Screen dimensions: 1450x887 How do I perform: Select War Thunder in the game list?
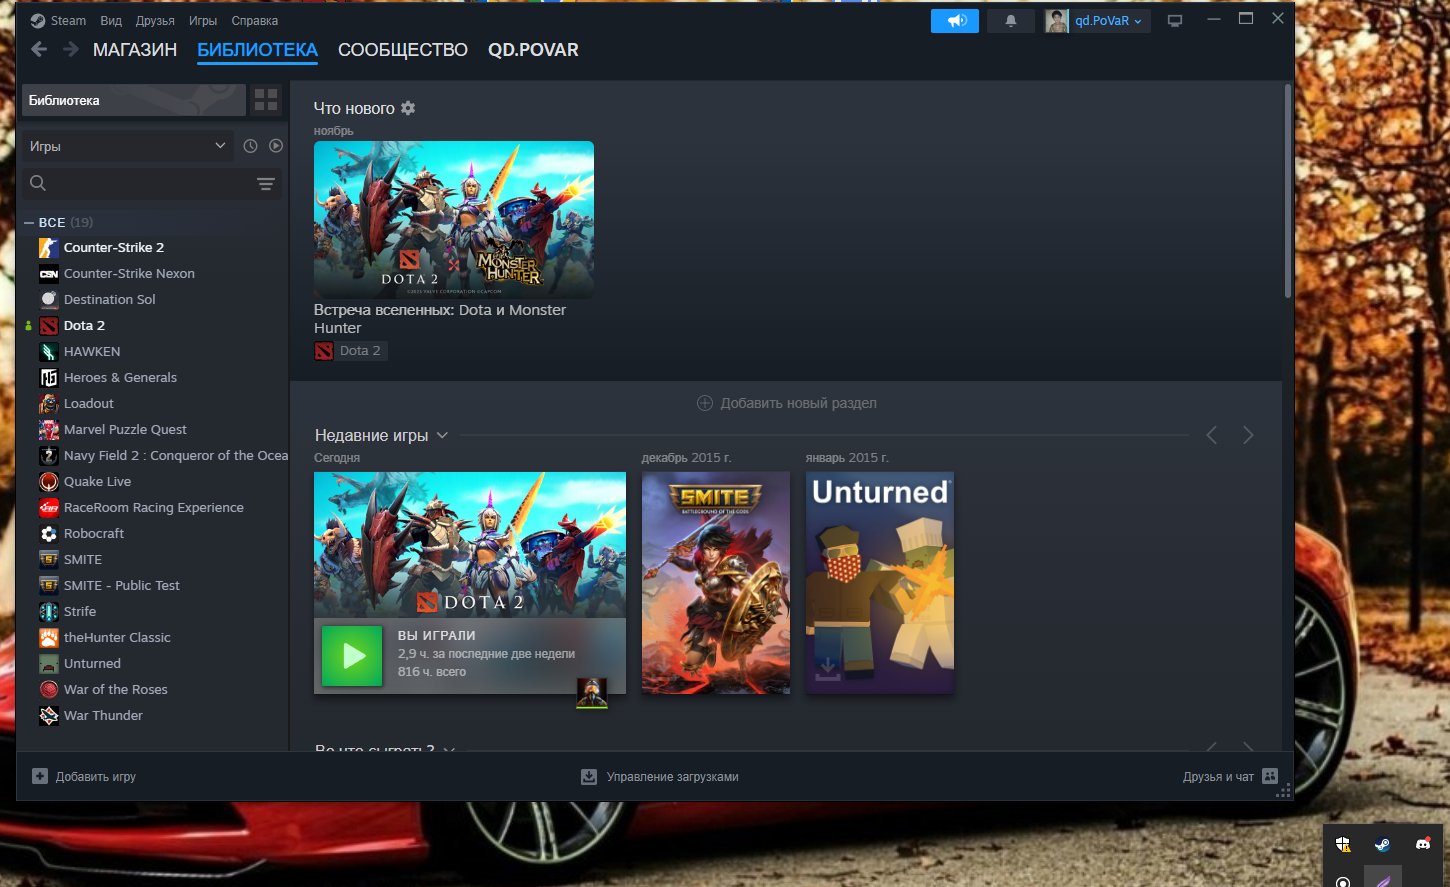point(103,715)
